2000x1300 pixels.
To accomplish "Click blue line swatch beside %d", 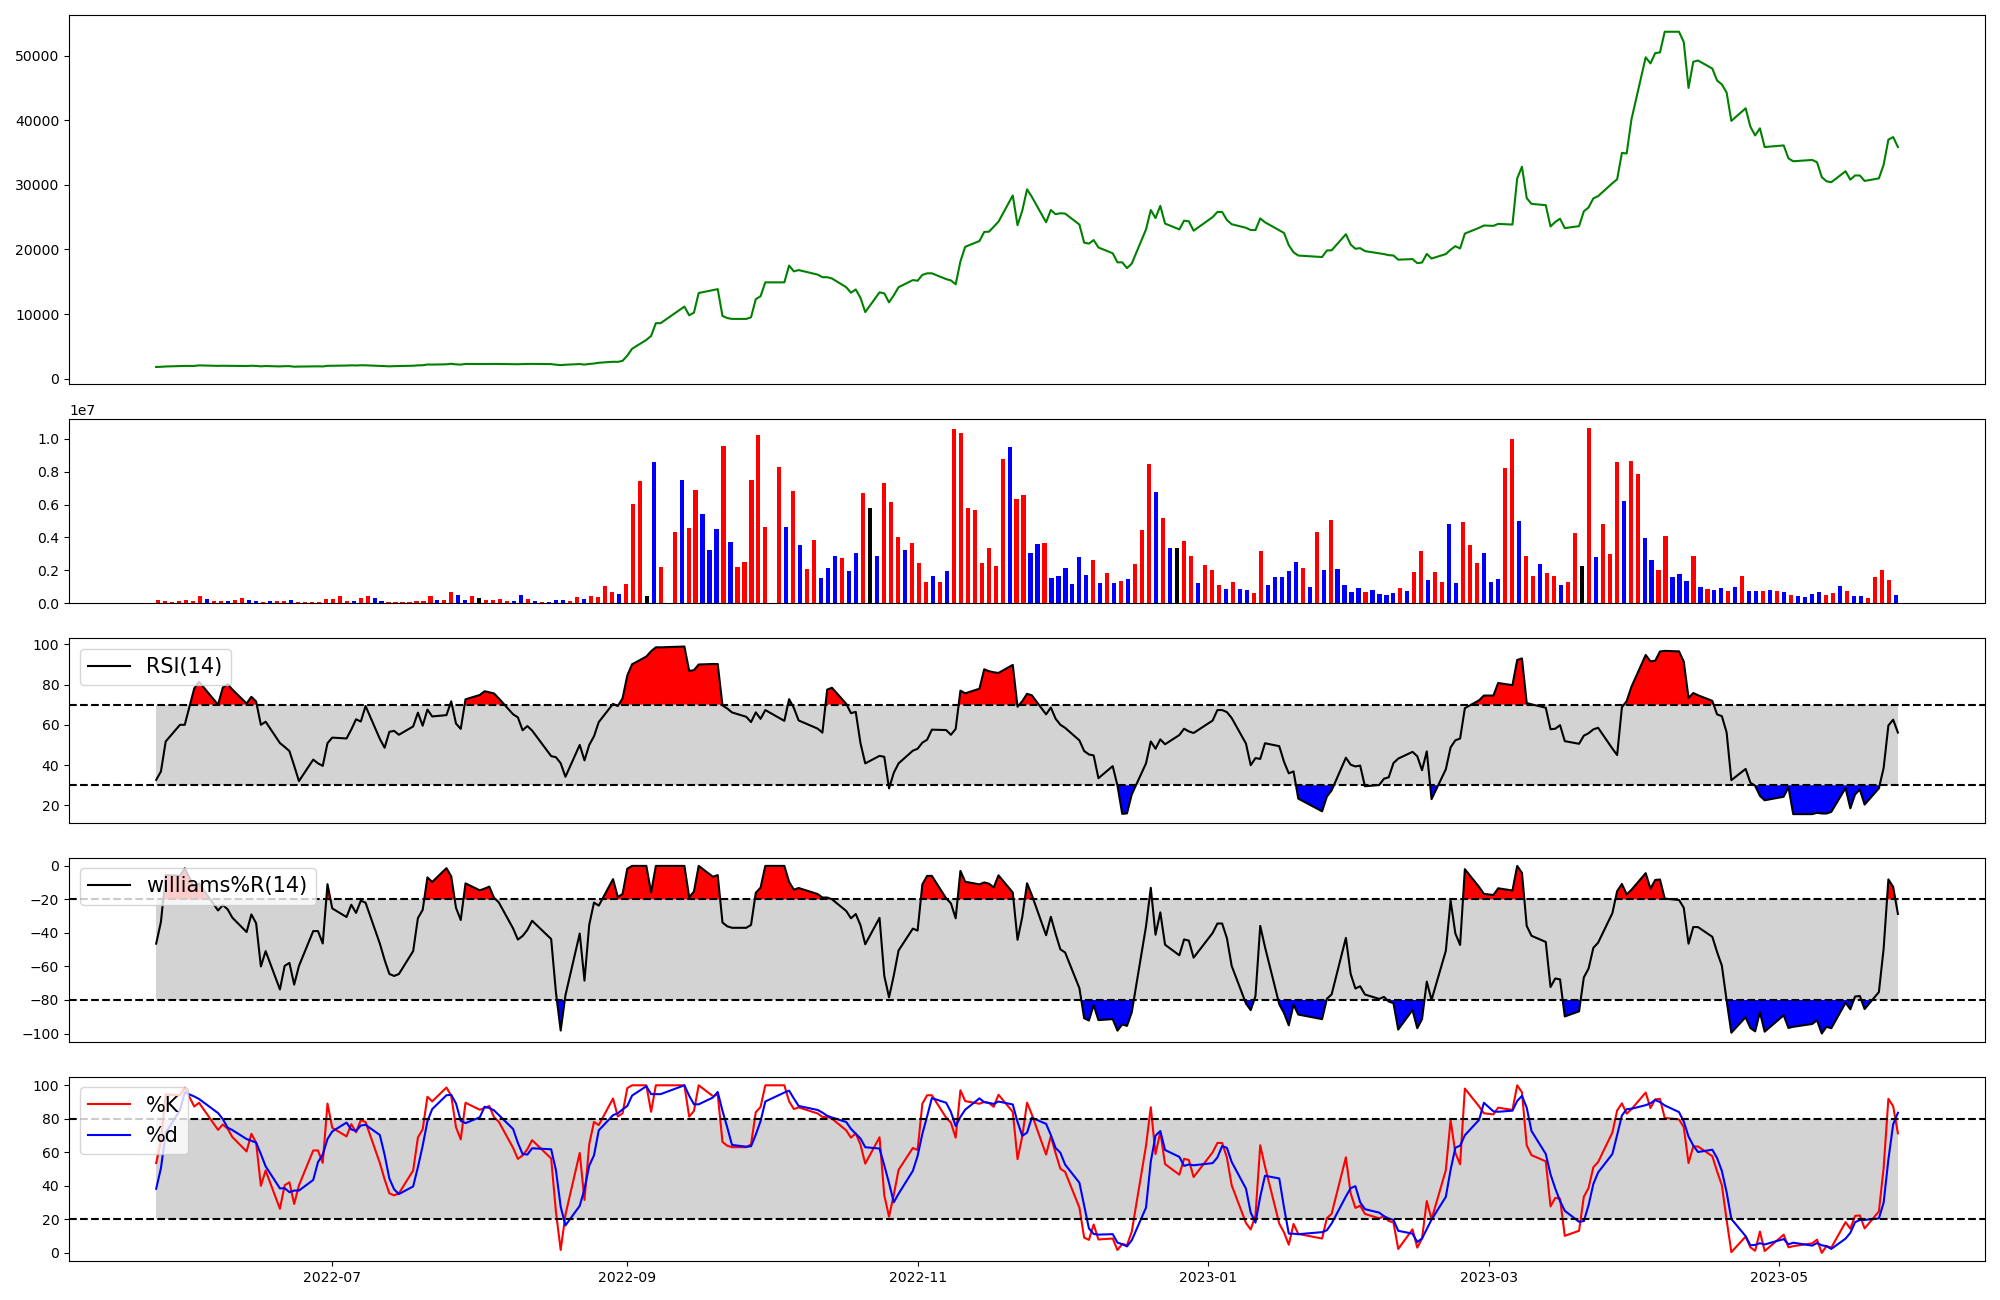I will point(109,1135).
